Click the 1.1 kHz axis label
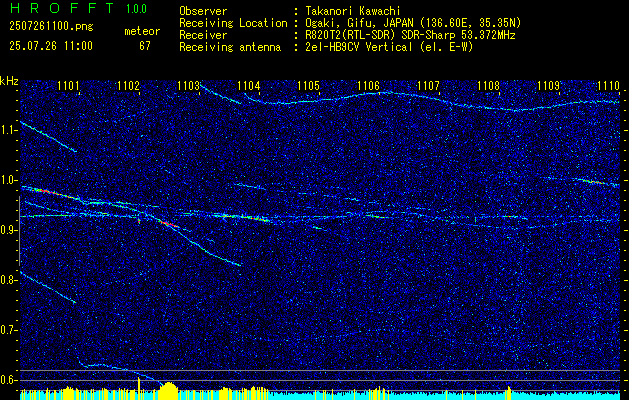629x400 pixels. pos(8,130)
